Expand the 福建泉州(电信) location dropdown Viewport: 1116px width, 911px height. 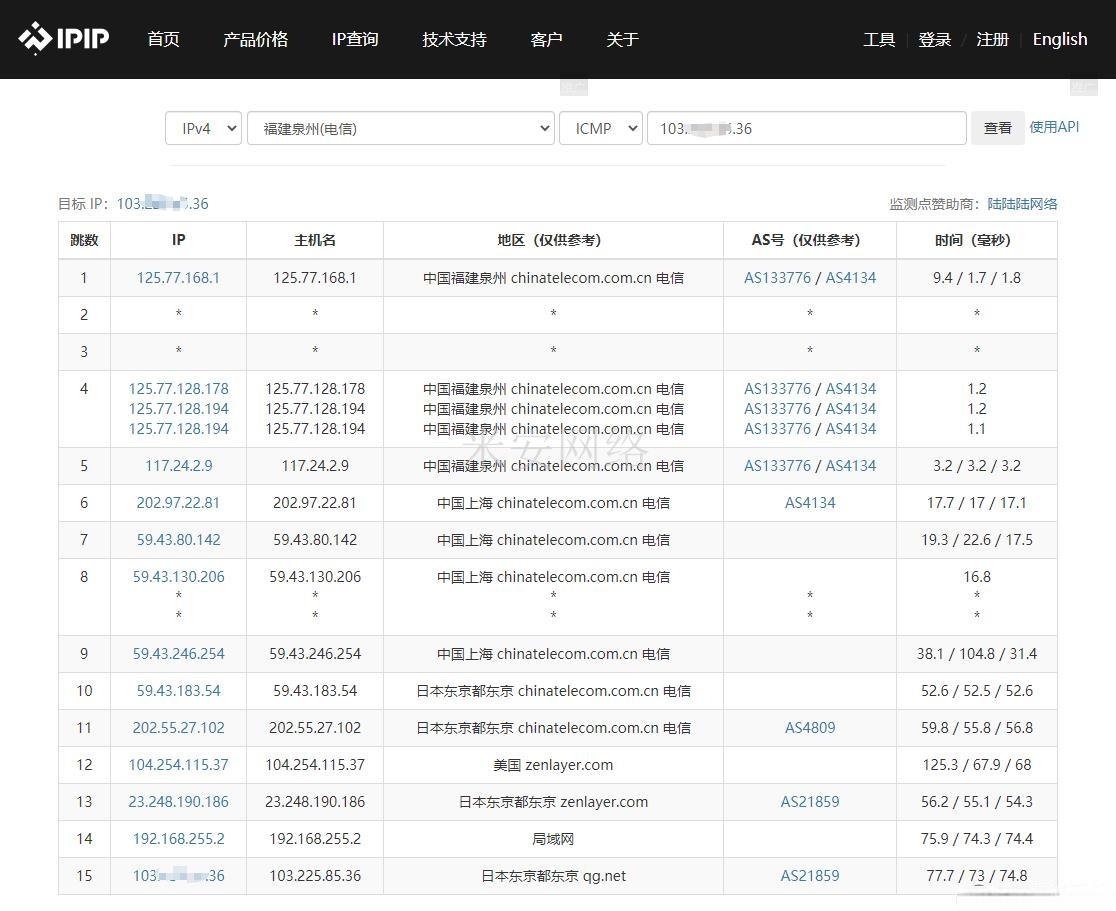[x=401, y=128]
